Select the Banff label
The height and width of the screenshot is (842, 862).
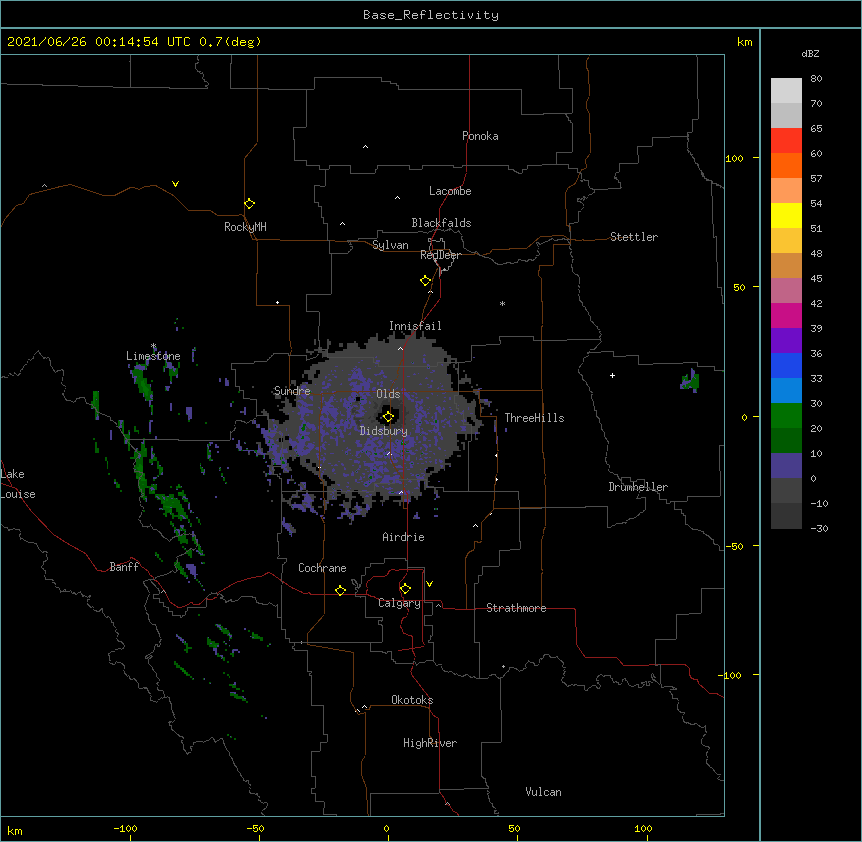(124, 567)
